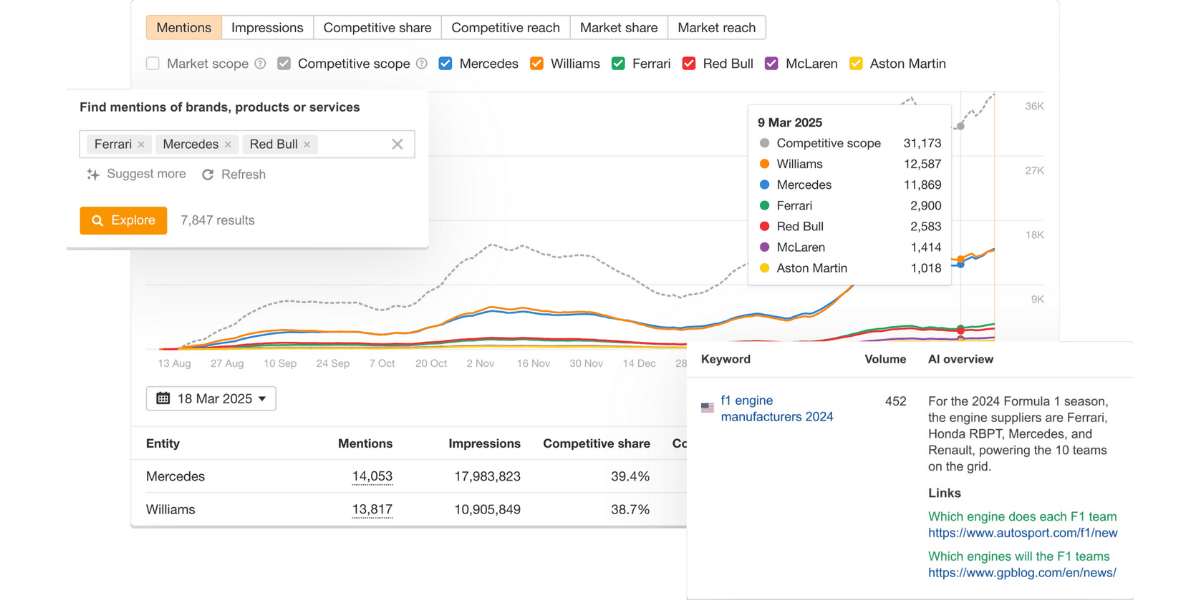
Task: Switch to the Impressions tab
Action: 267,27
